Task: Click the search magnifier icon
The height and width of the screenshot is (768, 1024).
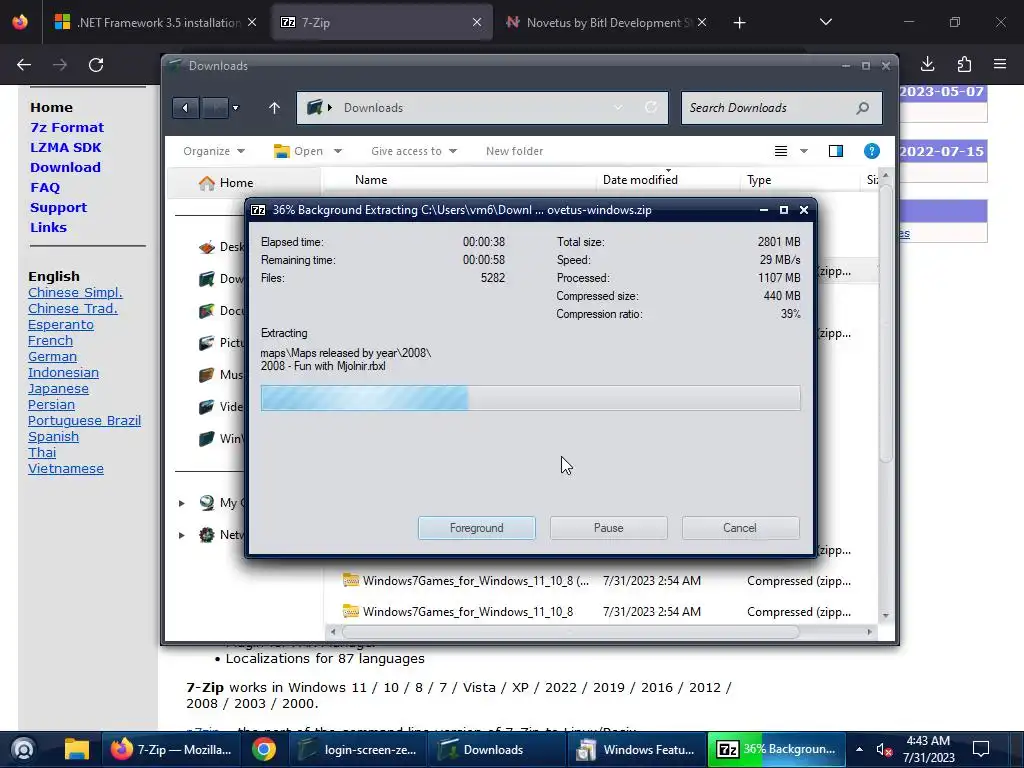Action: tap(863, 108)
